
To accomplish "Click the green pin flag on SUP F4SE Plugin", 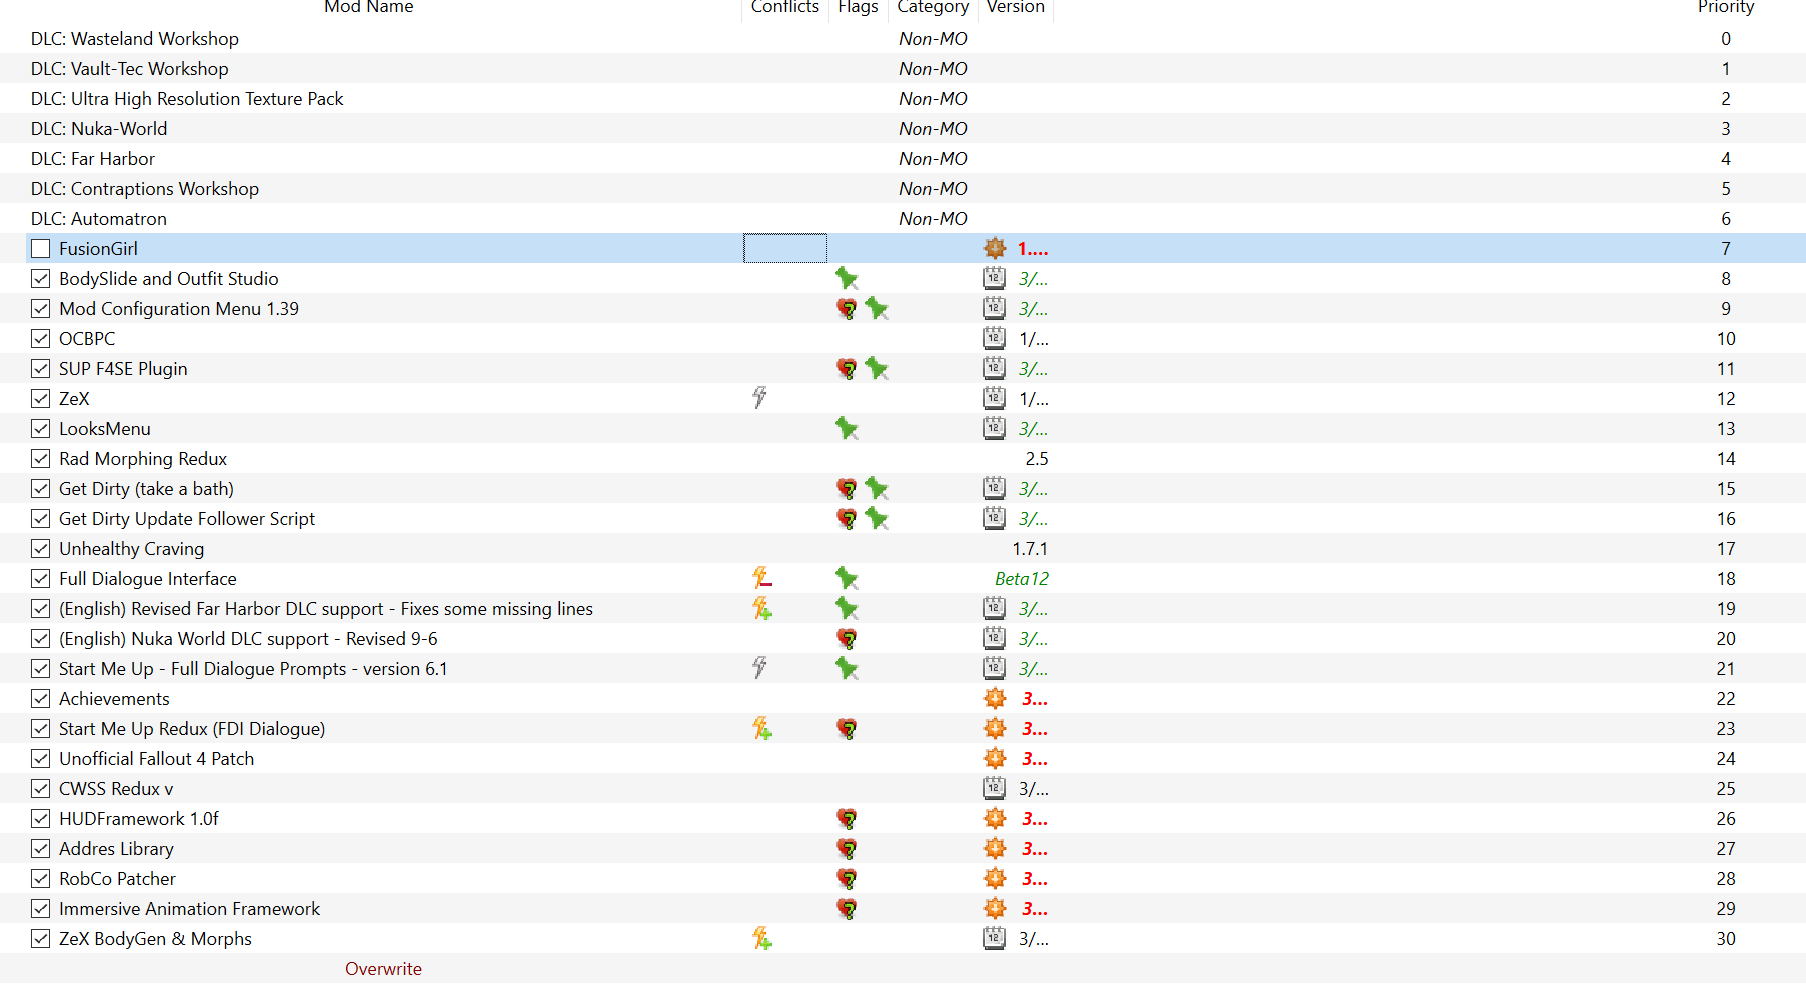I will pyautogui.click(x=877, y=368).
